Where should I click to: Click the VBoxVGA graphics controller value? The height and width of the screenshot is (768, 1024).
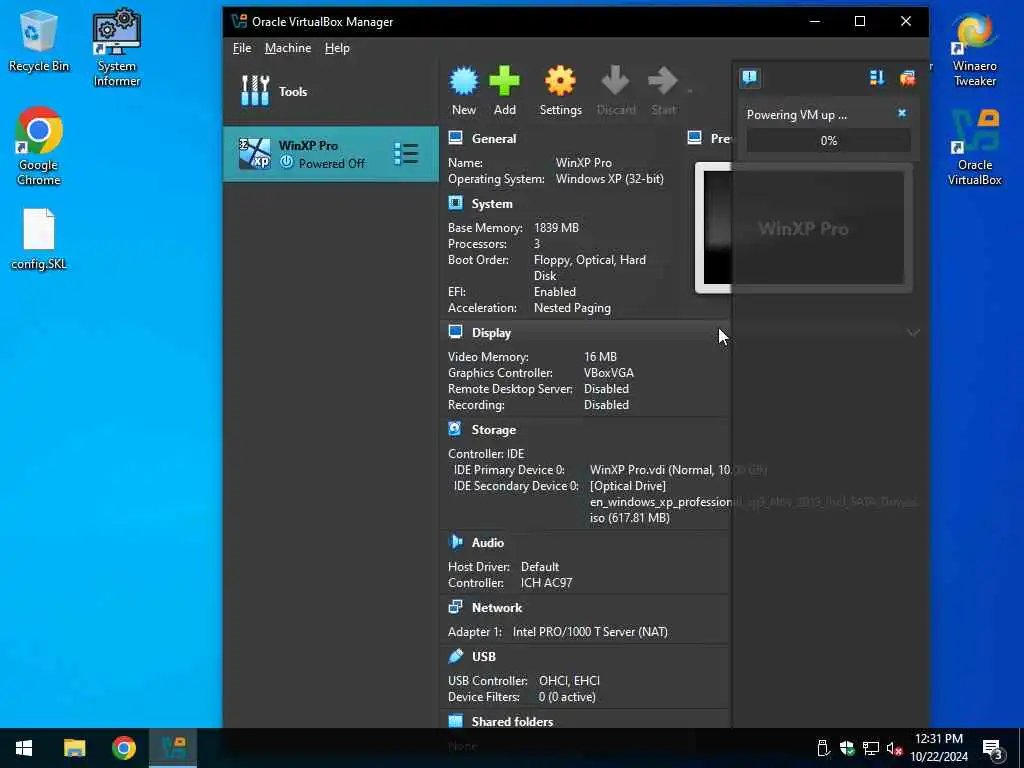click(x=608, y=373)
